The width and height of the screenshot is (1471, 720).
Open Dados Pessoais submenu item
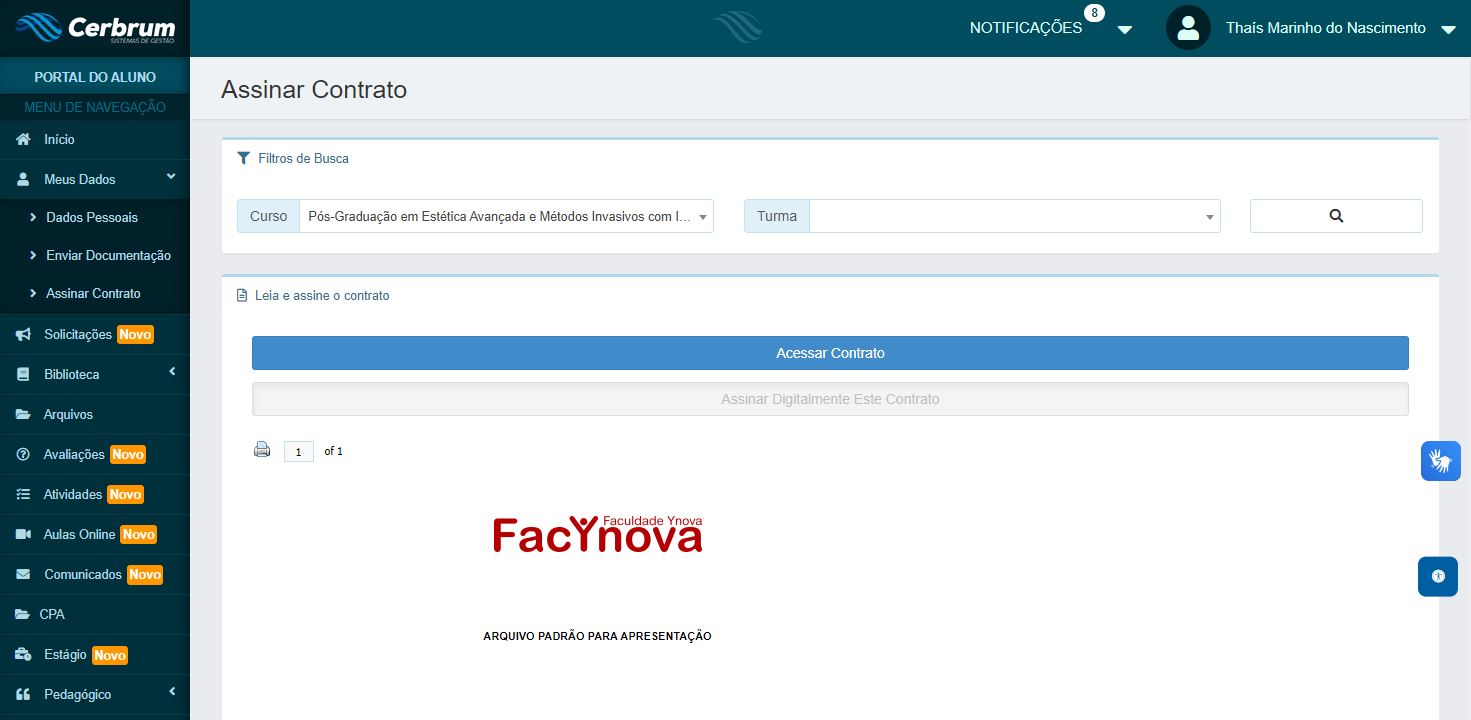pos(95,217)
